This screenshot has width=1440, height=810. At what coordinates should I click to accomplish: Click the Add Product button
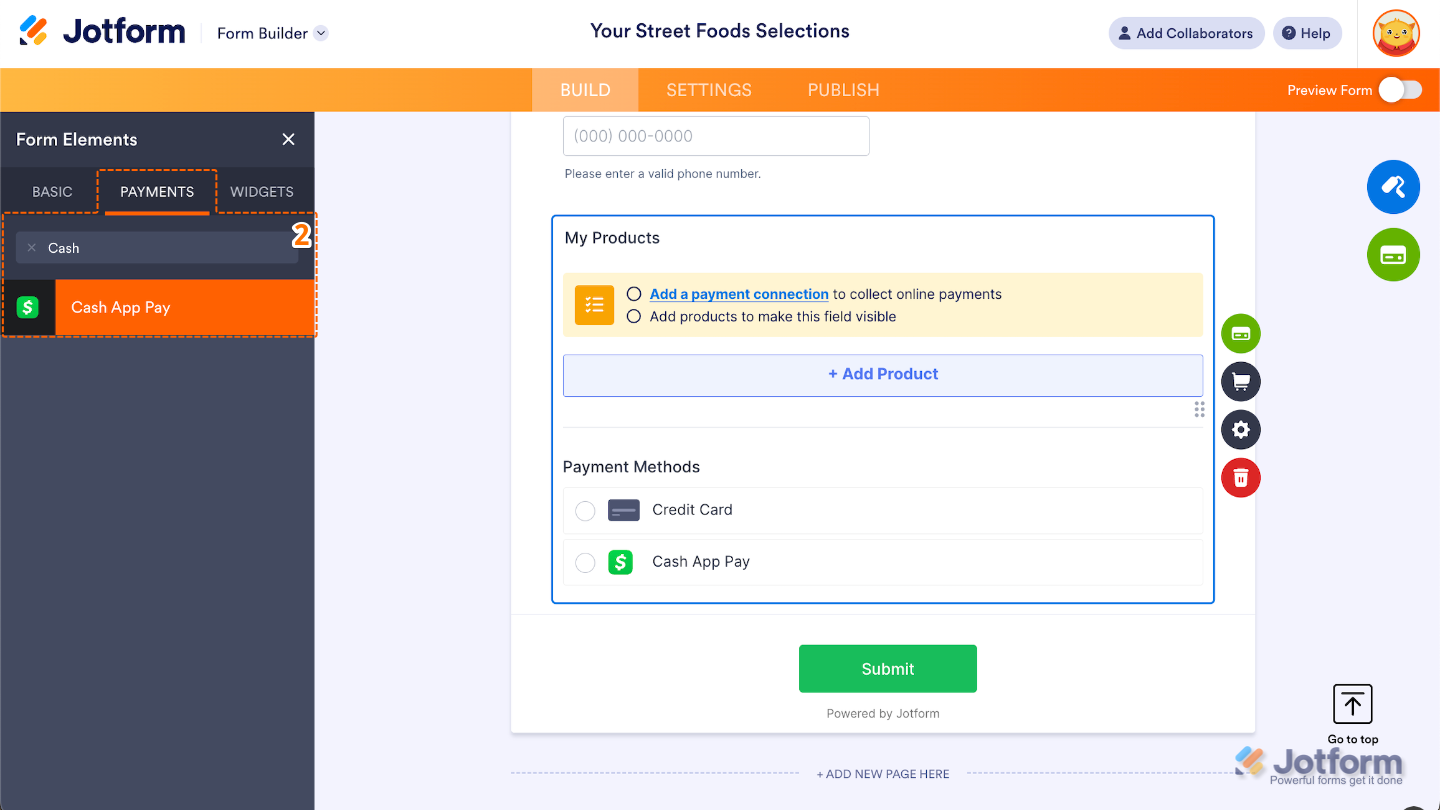(883, 374)
